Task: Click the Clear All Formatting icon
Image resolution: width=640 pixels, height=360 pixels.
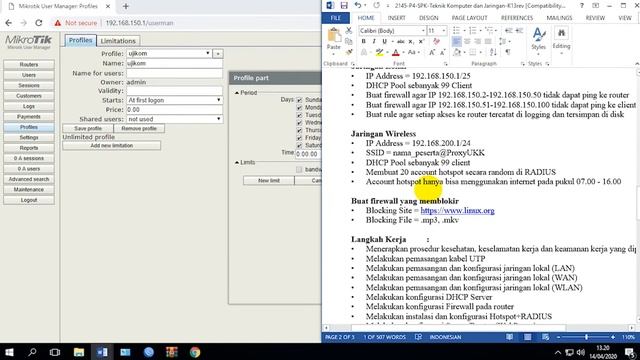Action: click(436, 41)
